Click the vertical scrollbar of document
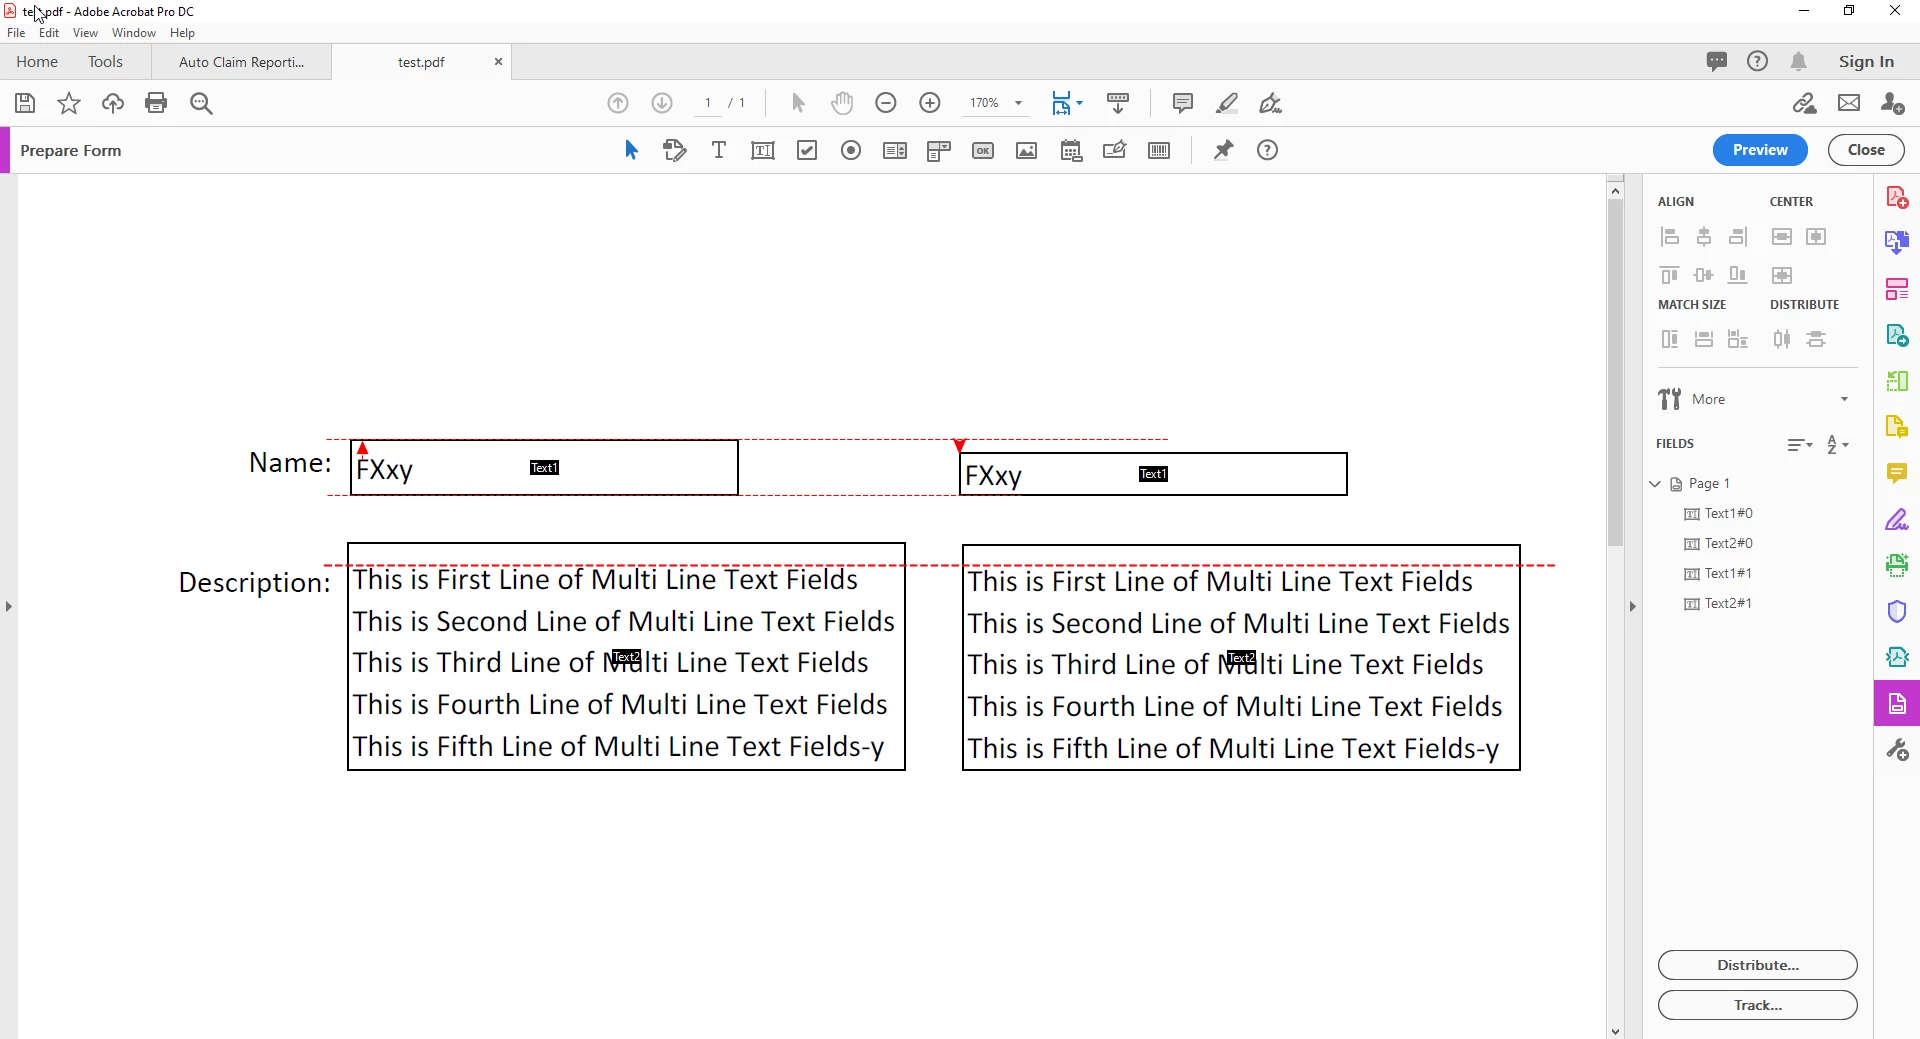This screenshot has height=1039, width=1920. (x=1615, y=372)
